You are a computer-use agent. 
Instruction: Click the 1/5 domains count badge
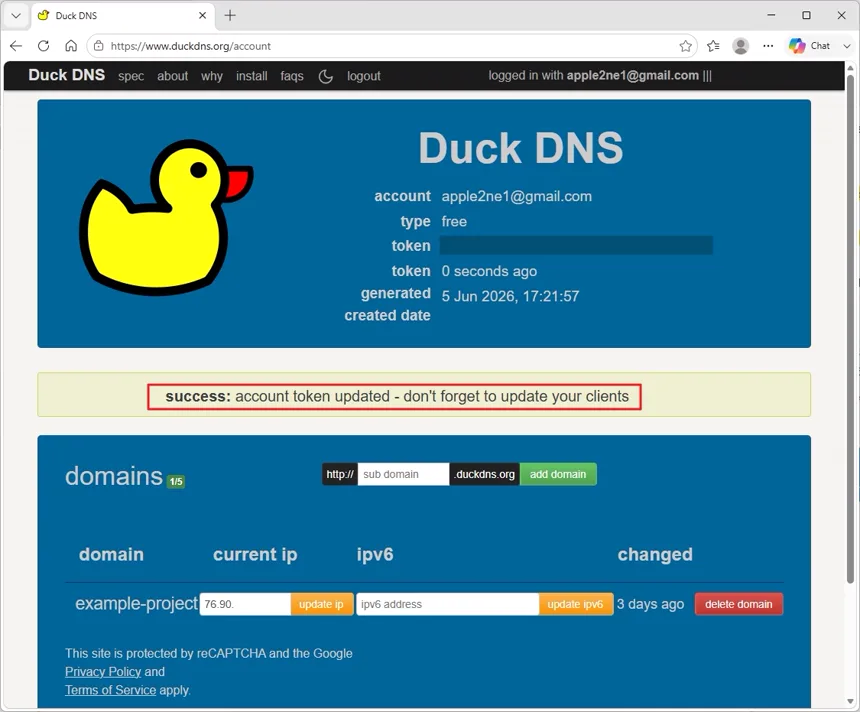point(176,481)
